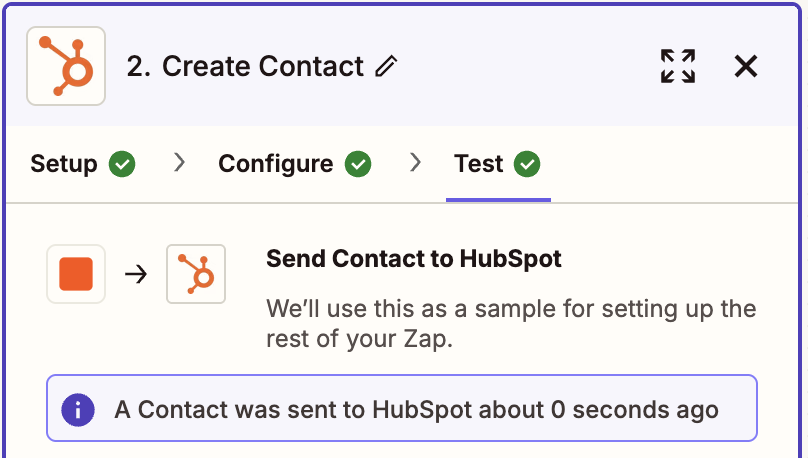Click the chevron between Setup and Configure
The height and width of the screenshot is (458, 808).
pos(180,163)
